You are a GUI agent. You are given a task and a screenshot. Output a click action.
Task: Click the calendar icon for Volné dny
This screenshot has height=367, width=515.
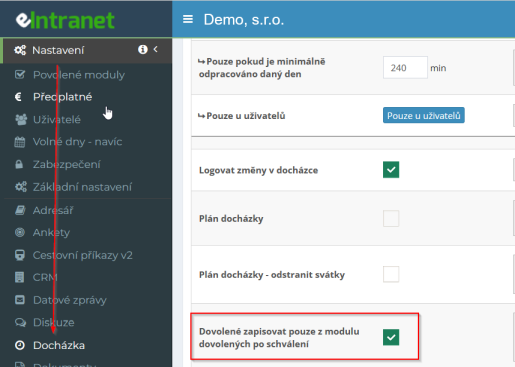tap(20, 142)
